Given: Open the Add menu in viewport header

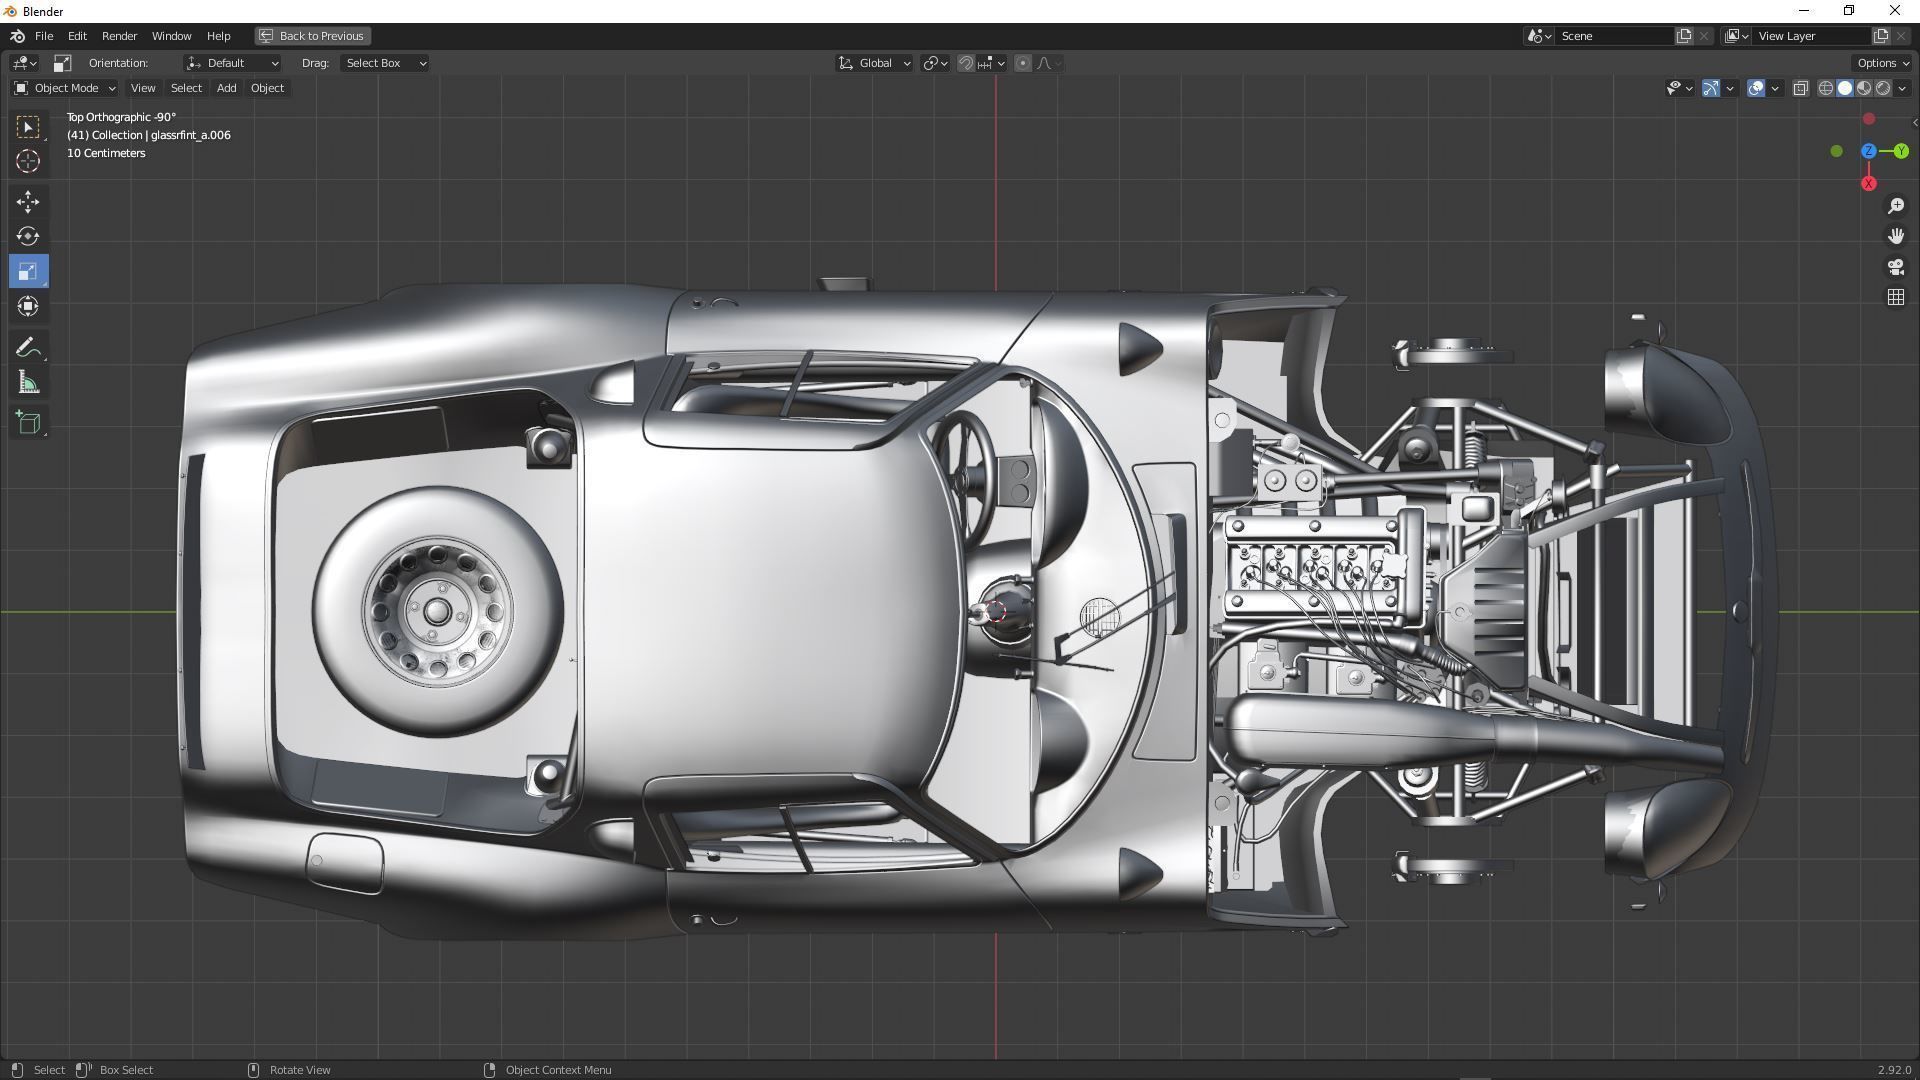Looking at the screenshot, I should pyautogui.click(x=226, y=88).
